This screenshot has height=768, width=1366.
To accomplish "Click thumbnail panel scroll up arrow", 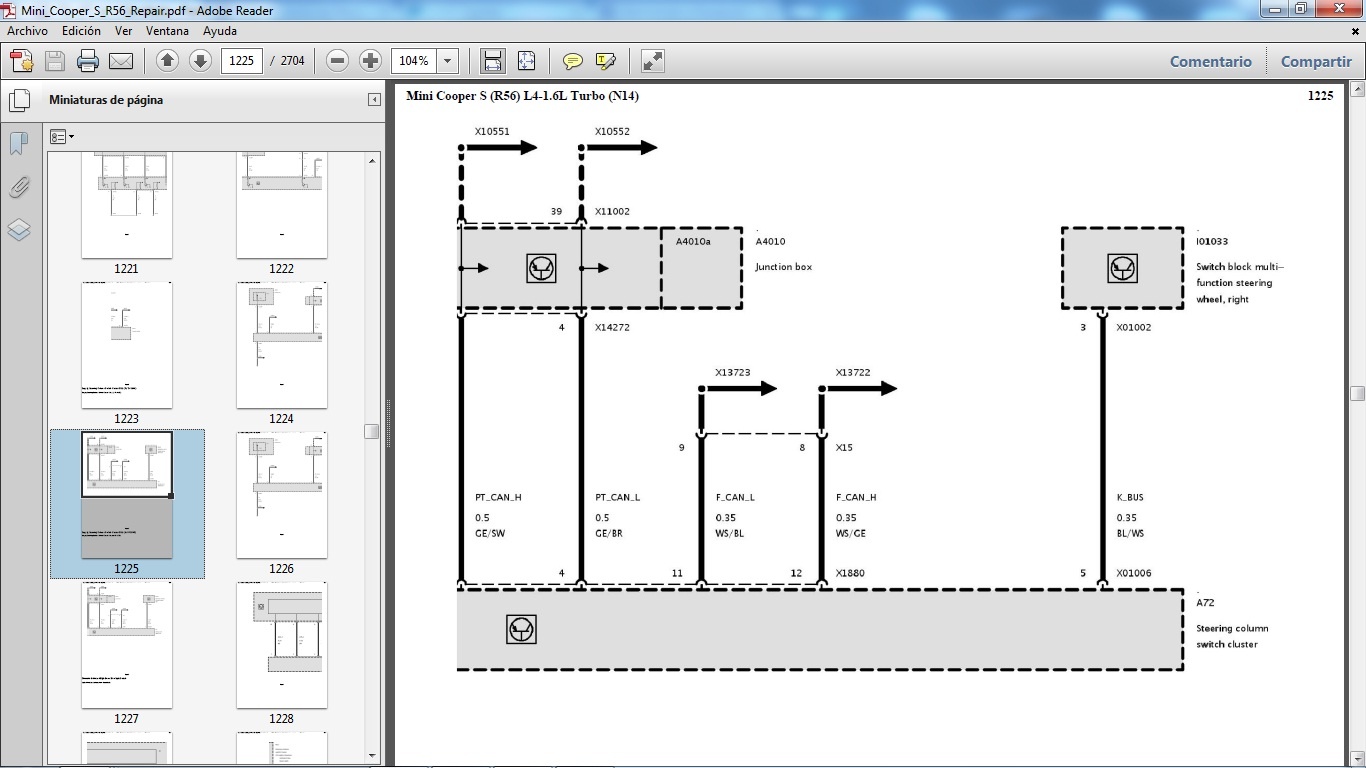I will coord(373,160).
